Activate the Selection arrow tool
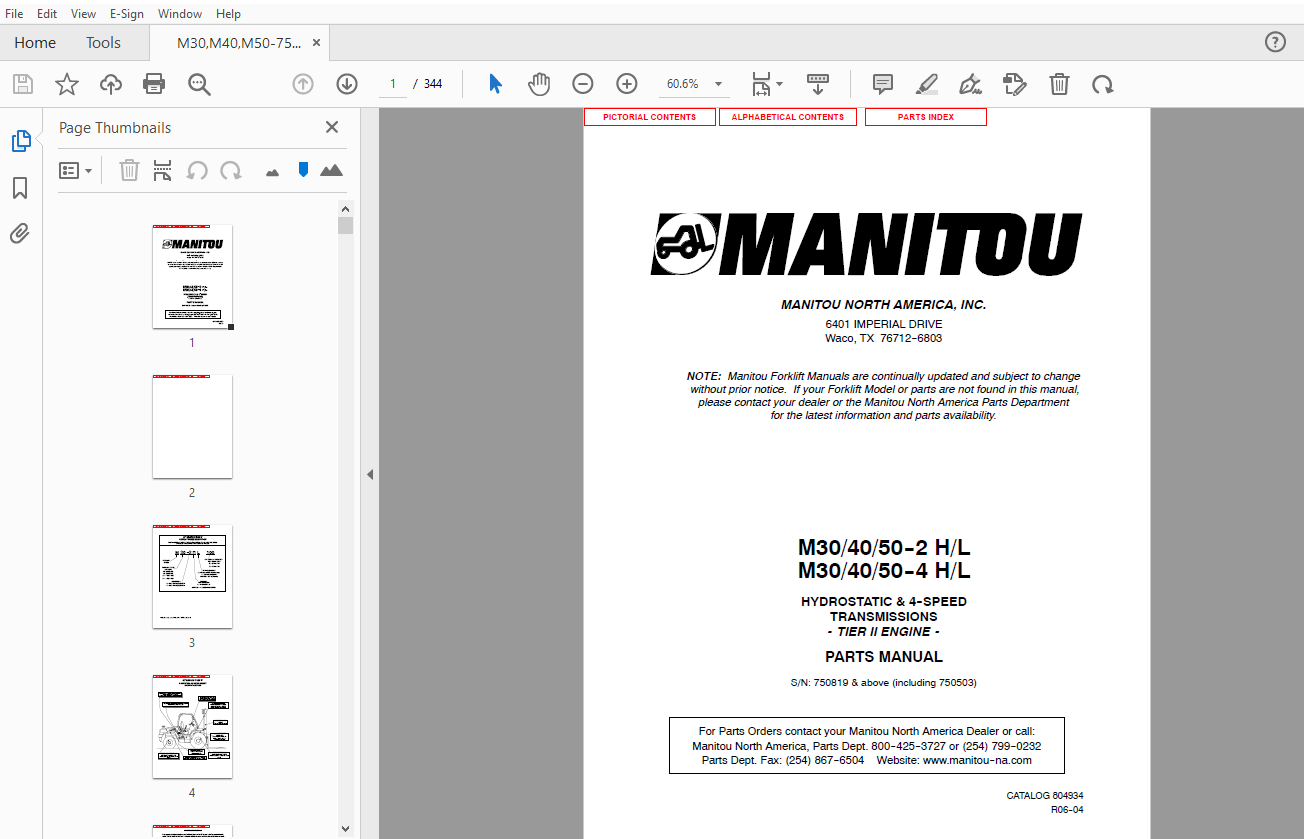 click(495, 84)
